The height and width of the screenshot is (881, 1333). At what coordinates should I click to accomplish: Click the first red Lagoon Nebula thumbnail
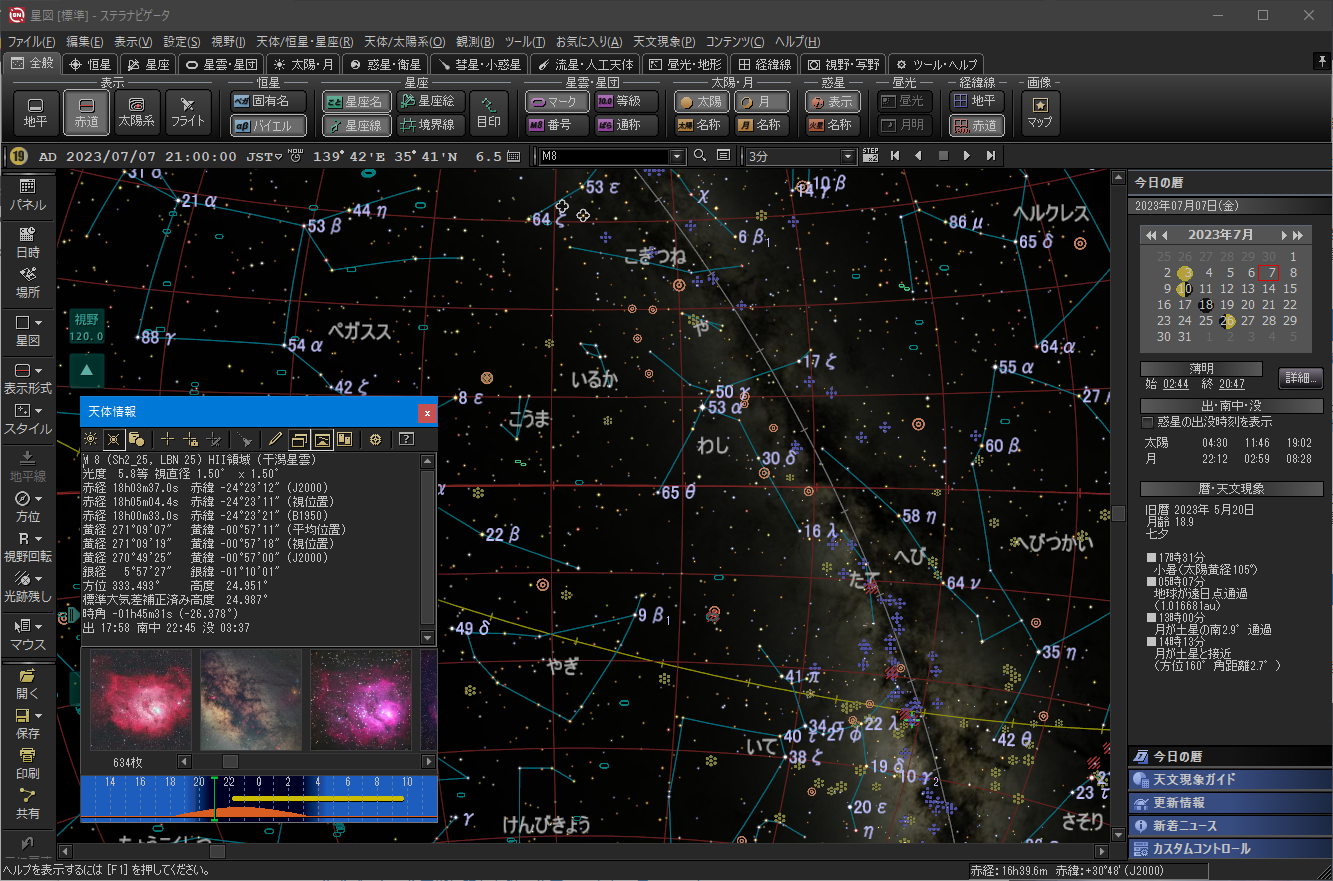coord(141,699)
